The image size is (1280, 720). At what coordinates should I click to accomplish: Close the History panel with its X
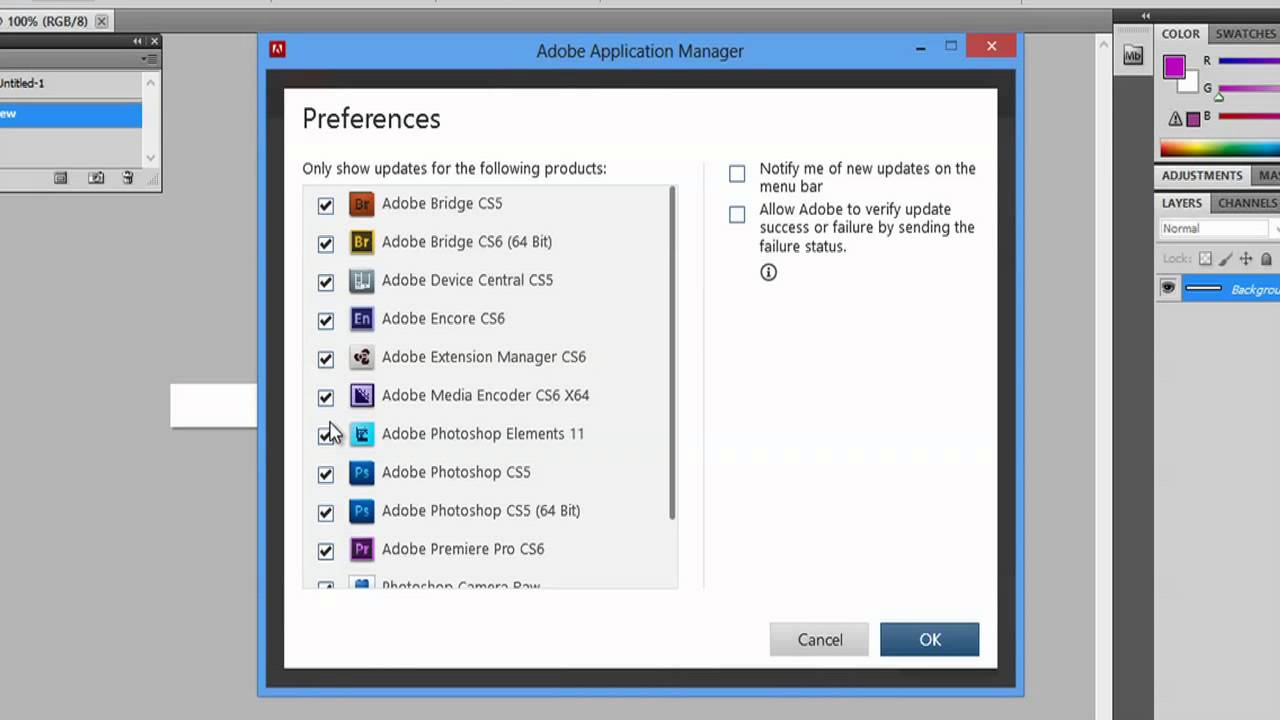155,41
